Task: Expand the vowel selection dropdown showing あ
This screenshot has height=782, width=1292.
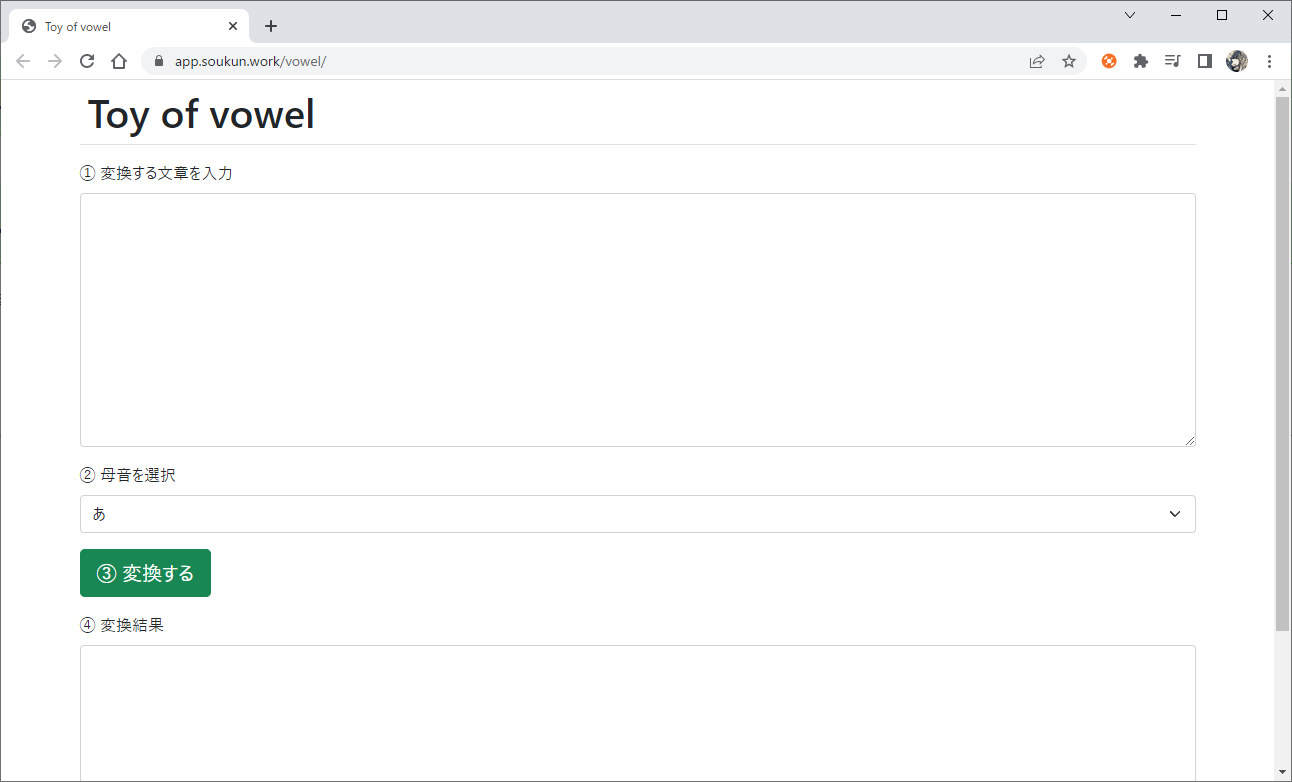Action: coord(637,514)
